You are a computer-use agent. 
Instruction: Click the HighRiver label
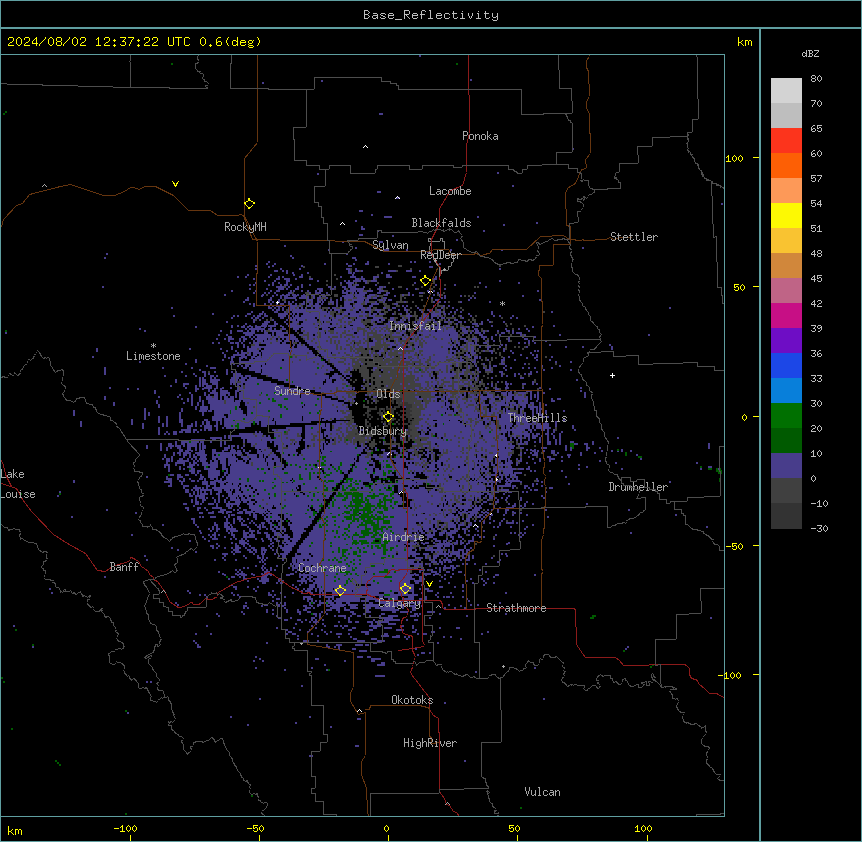[430, 743]
